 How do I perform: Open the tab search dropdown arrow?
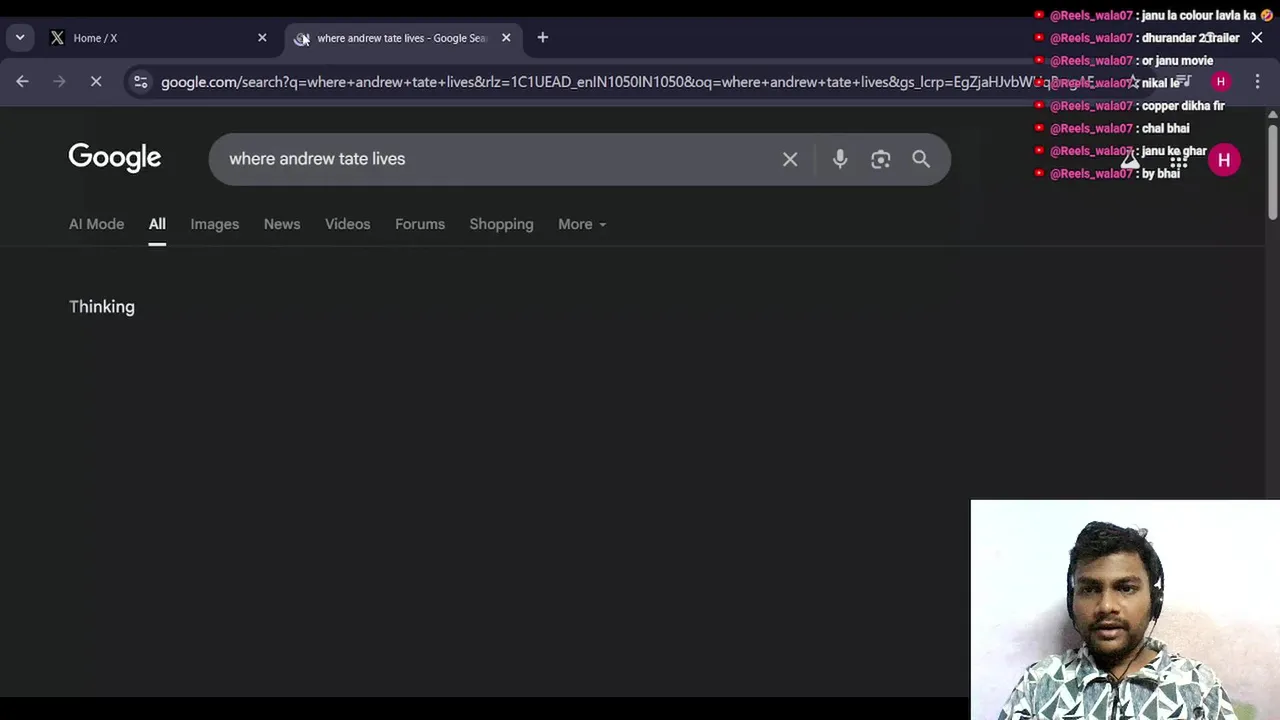coord(20,38)
